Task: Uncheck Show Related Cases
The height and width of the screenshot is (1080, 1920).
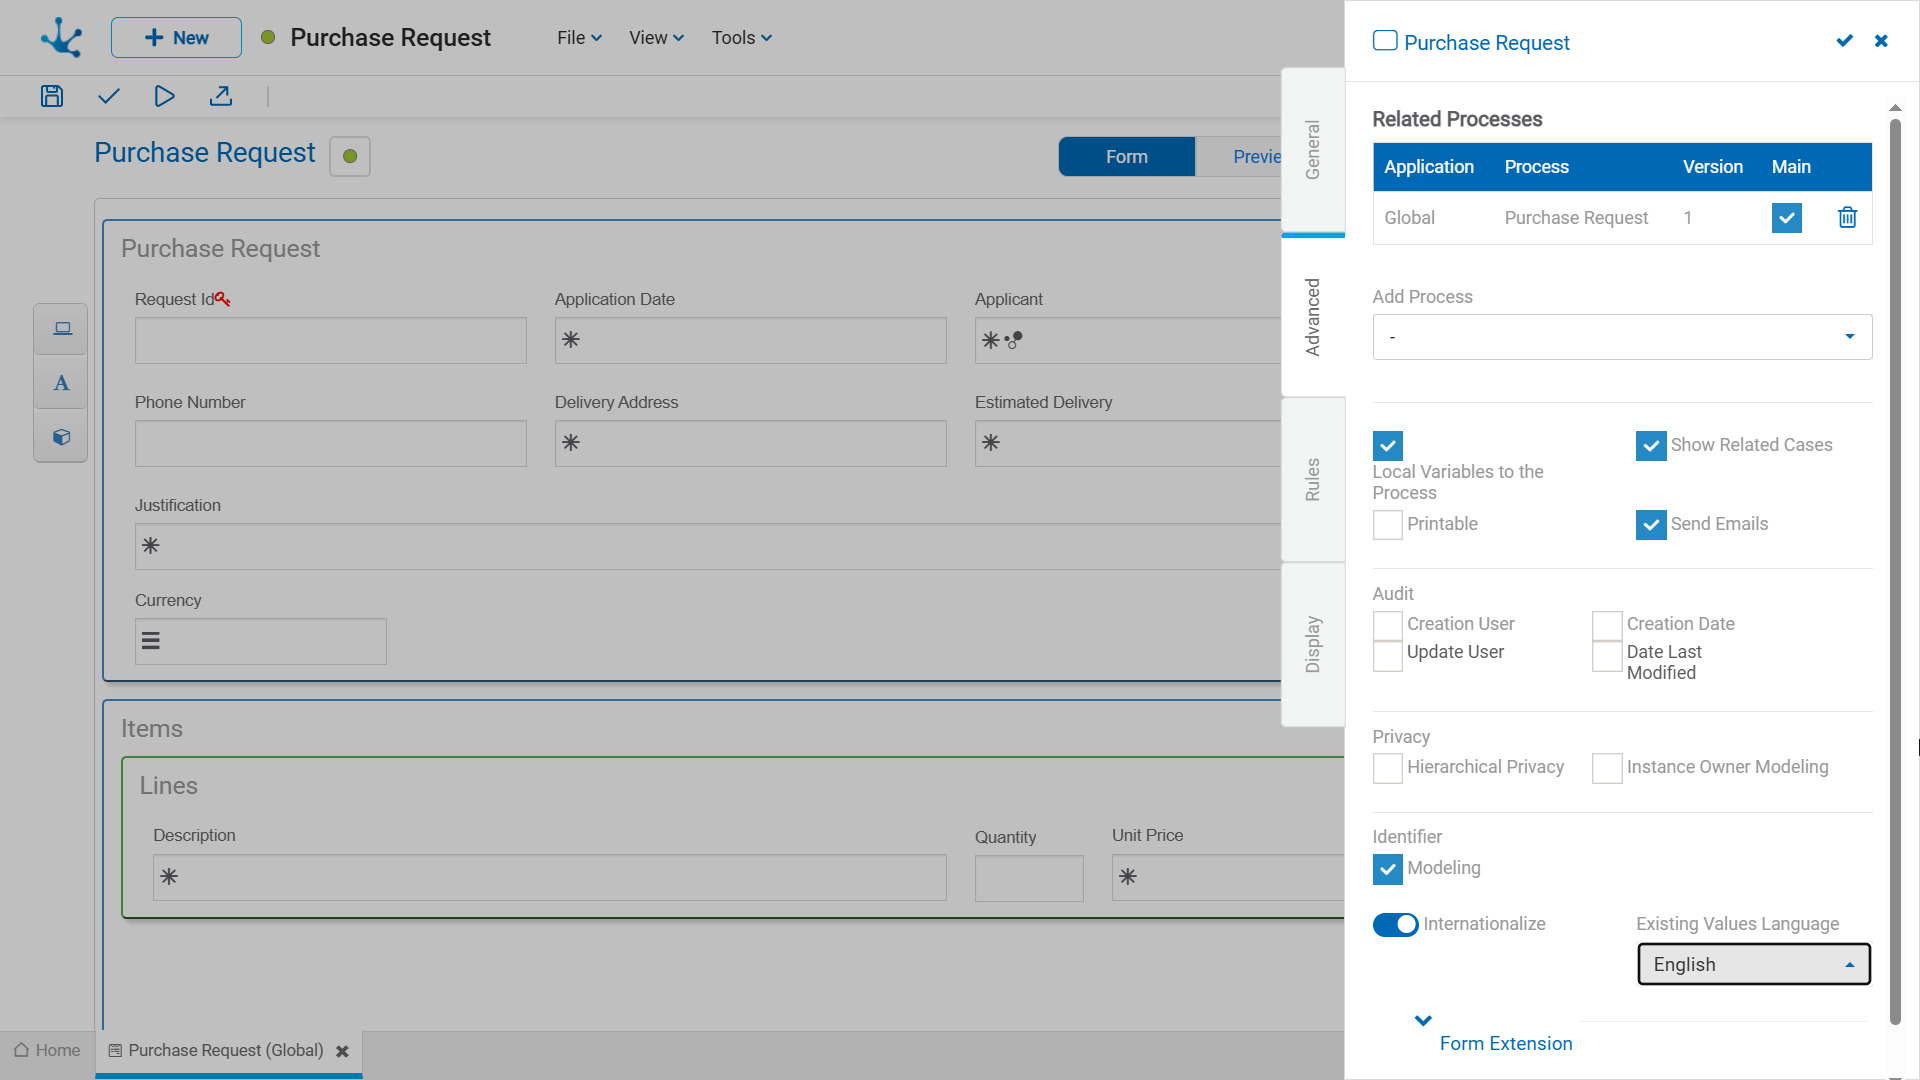Action: [1650, 445]
